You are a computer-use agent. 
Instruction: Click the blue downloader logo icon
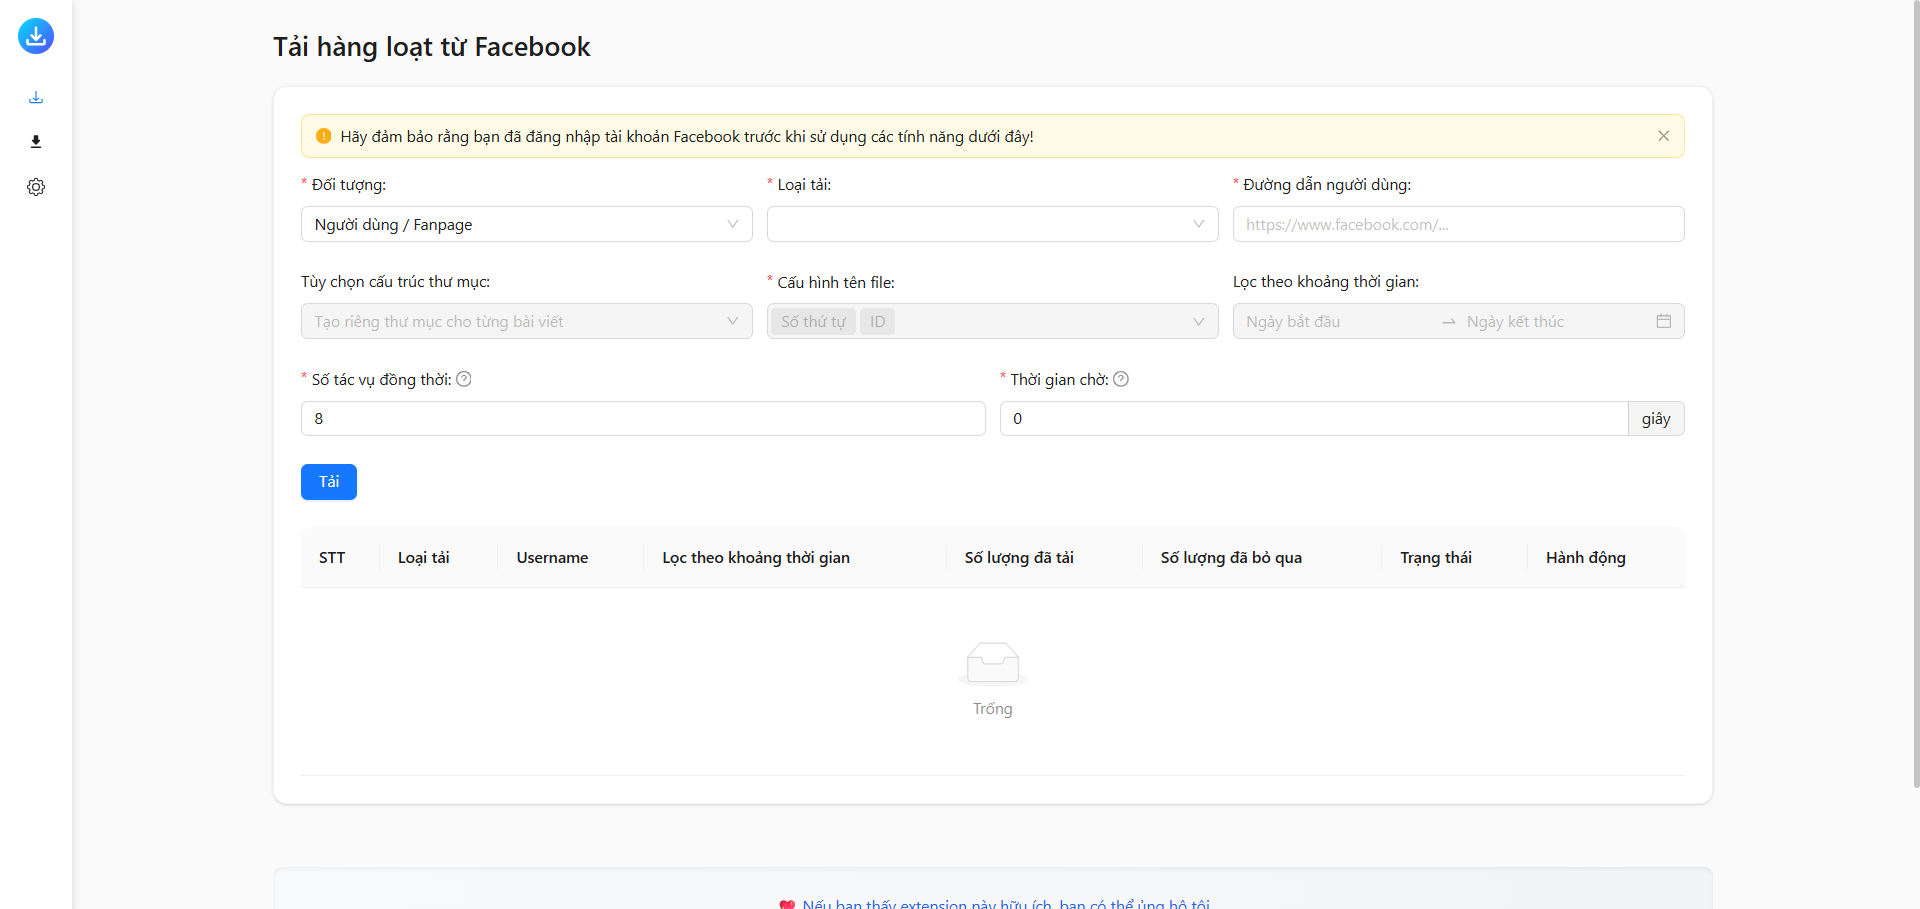click(x=36, y=36)
